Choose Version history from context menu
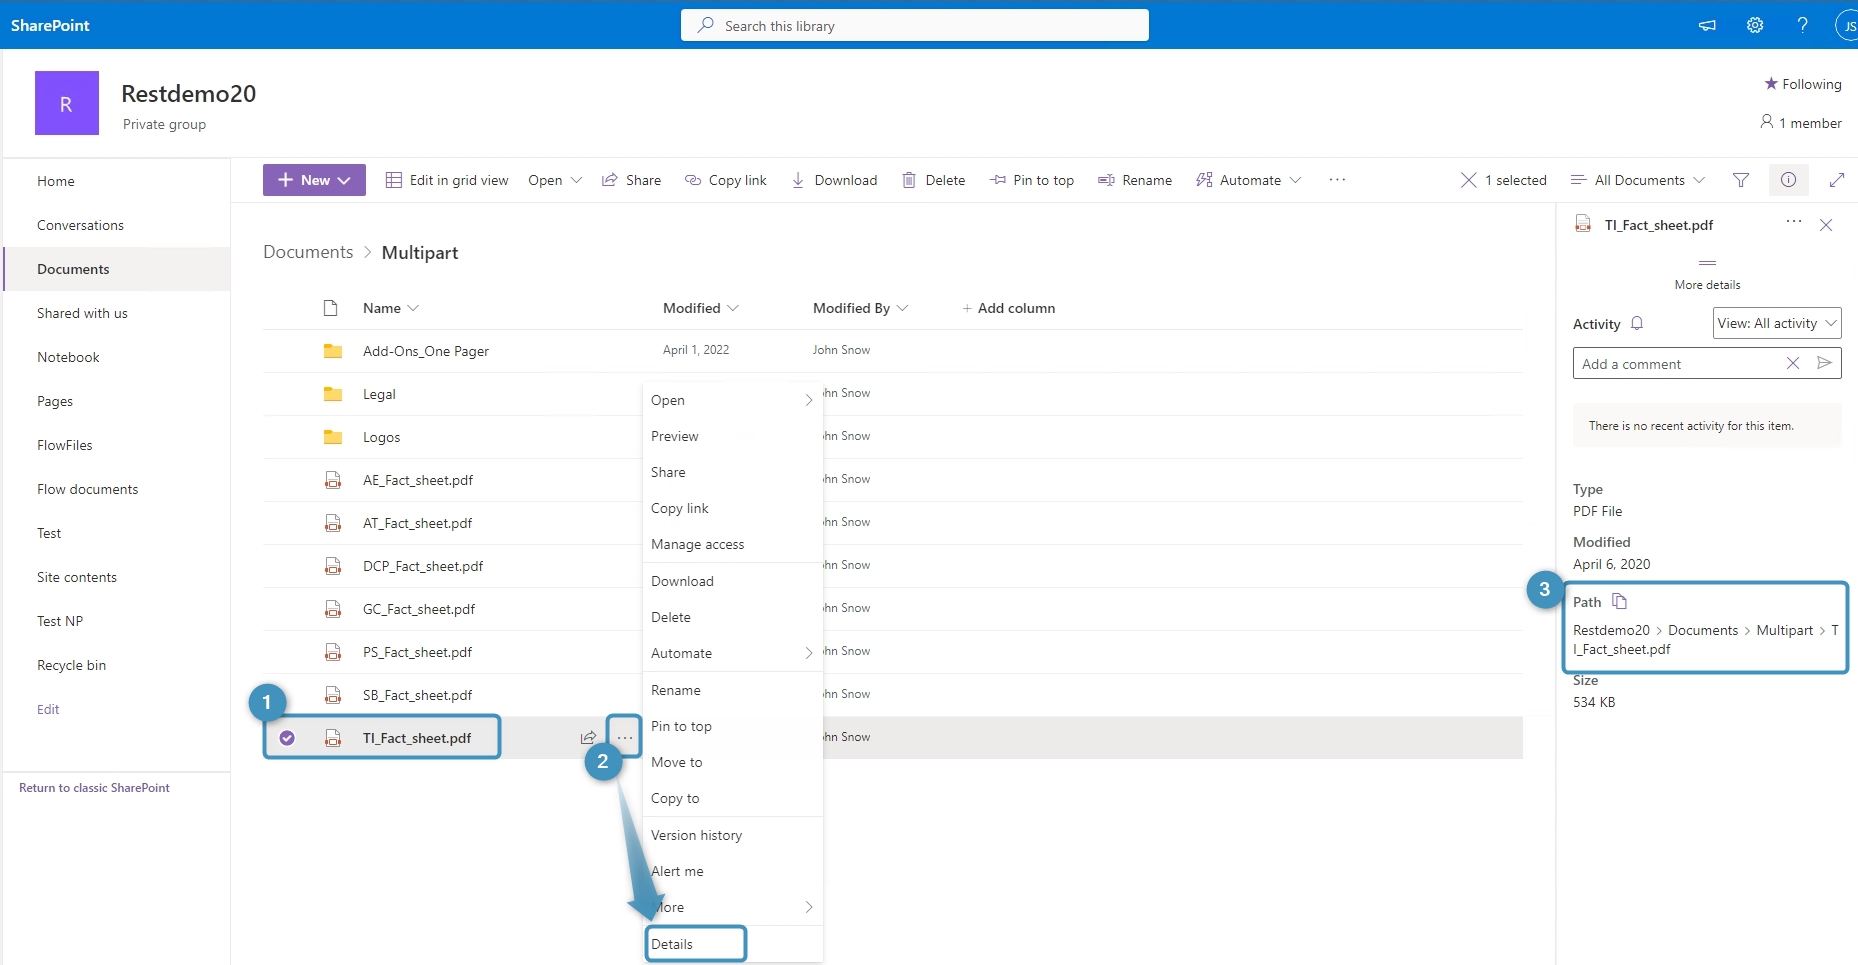1858x965 pixels. click(x=696, y=835)
